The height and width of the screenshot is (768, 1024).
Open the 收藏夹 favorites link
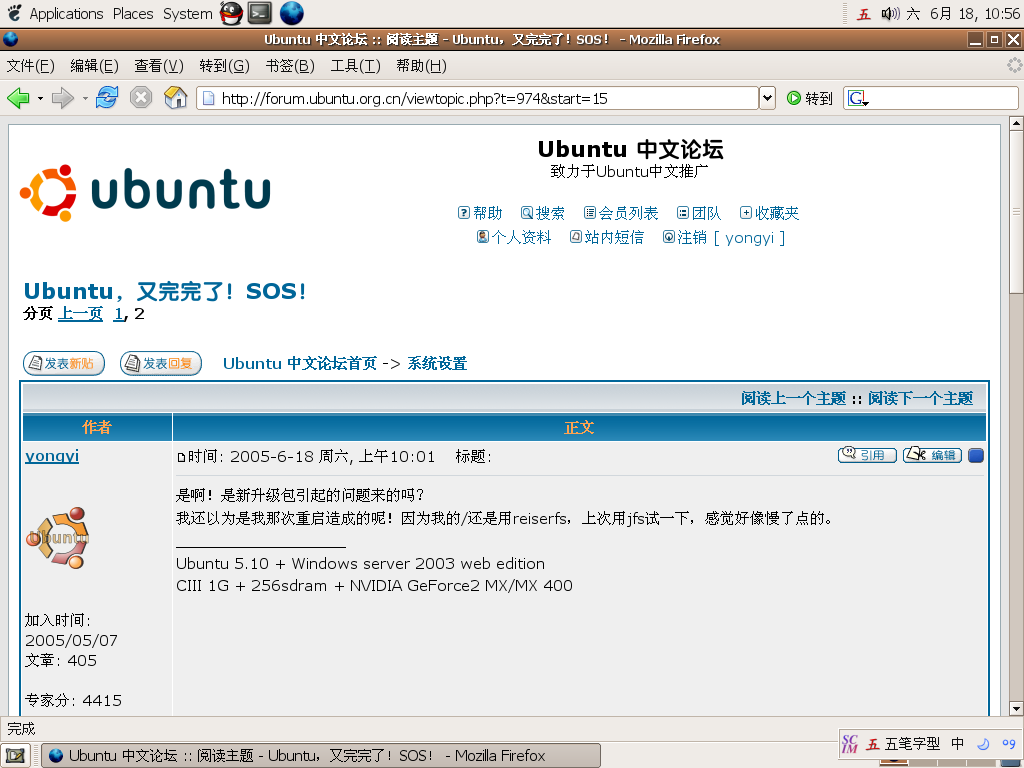[x=769, y=213]
